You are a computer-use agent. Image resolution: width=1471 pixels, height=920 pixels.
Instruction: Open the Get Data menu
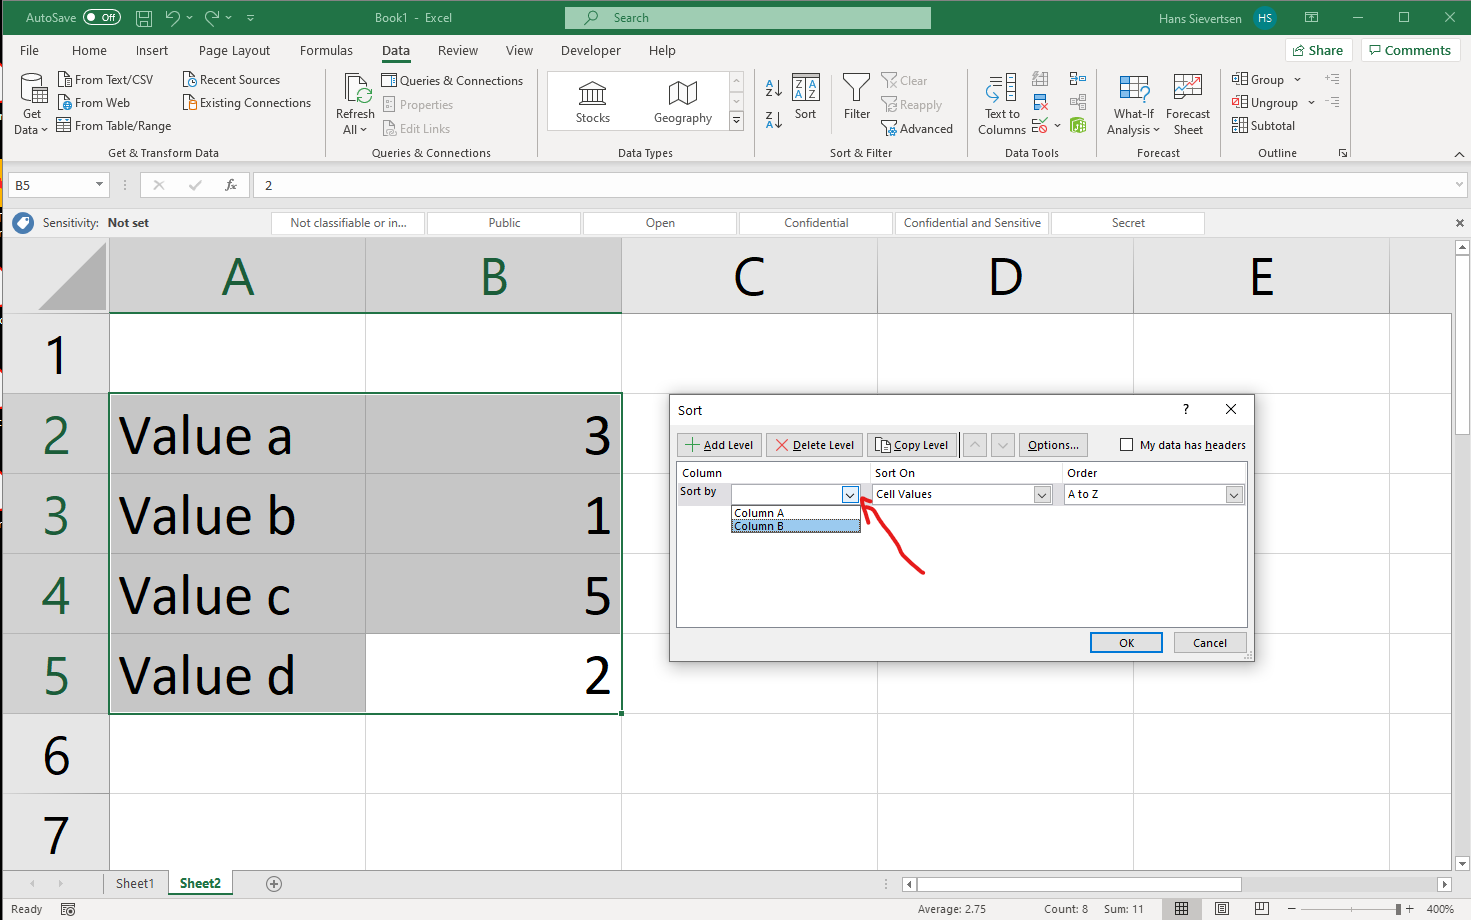click(32, 104)
